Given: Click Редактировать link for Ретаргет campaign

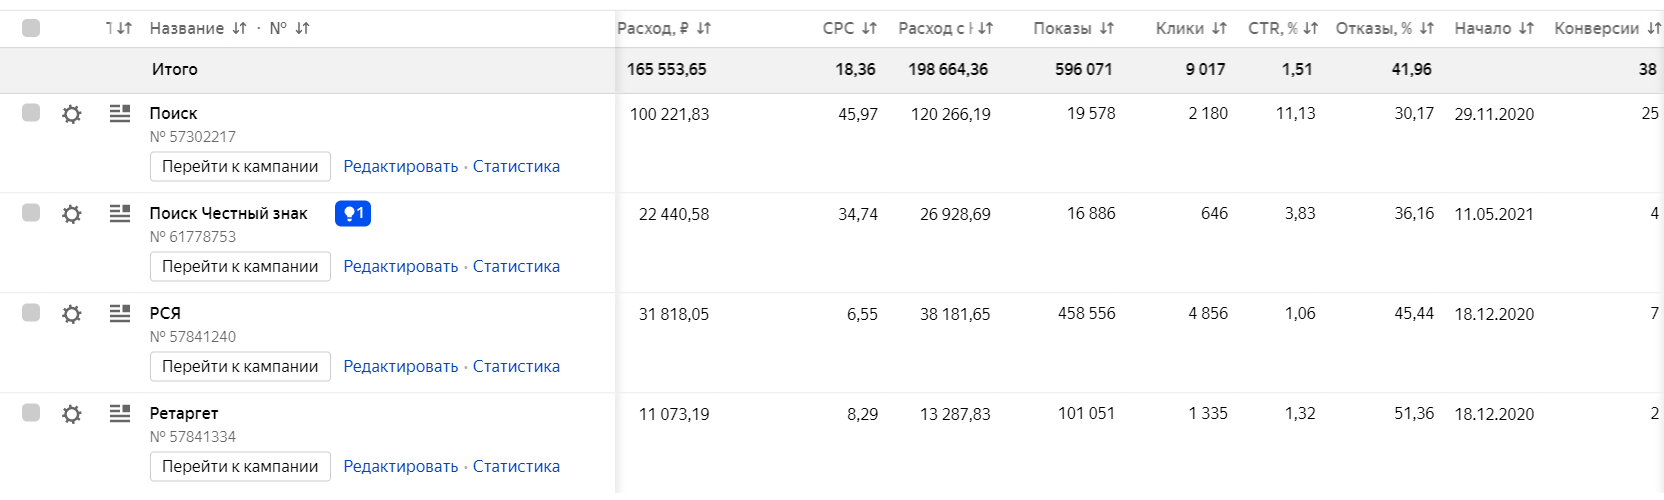Looking at the screenshot, I should click(x=400, y=467).
